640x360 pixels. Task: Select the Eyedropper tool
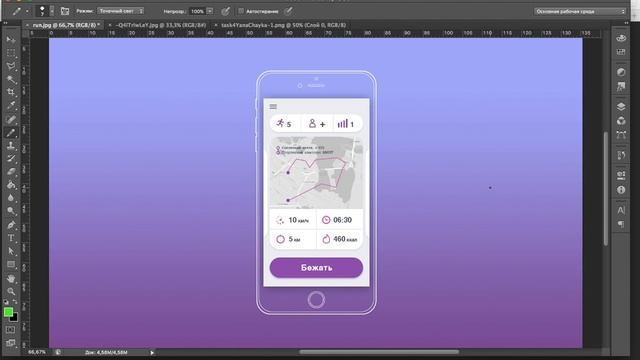[11, 106]
